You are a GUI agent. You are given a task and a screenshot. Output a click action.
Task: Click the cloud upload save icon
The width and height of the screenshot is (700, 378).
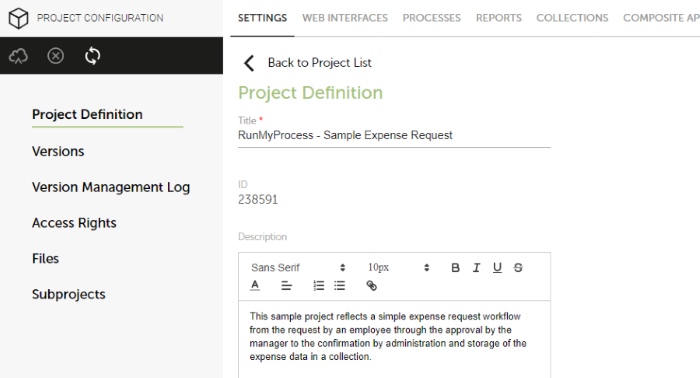tap(18, 56)
